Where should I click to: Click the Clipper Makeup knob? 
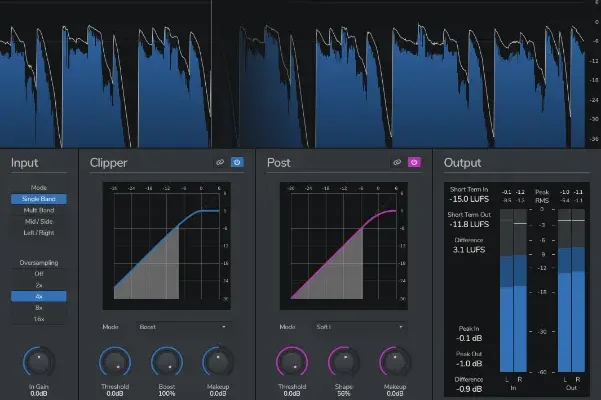tap(217, 361)
